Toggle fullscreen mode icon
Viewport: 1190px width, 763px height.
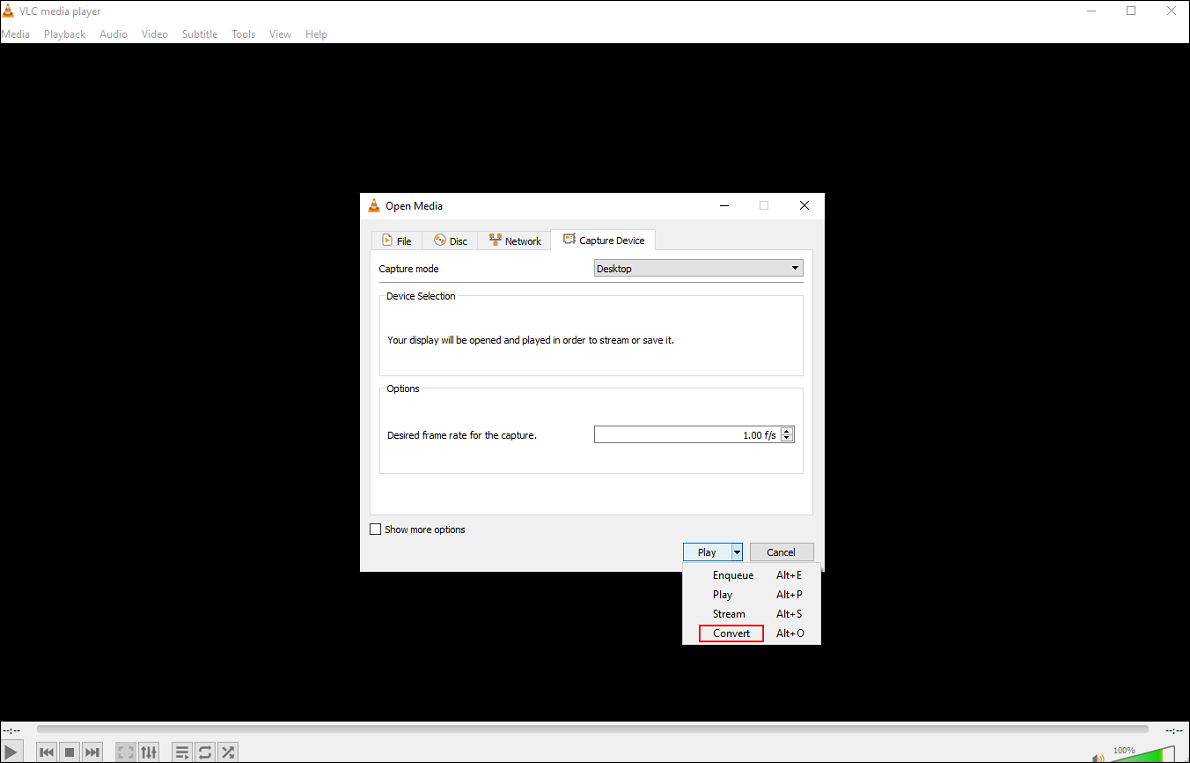pyautogui.click(x=124, y=751)
